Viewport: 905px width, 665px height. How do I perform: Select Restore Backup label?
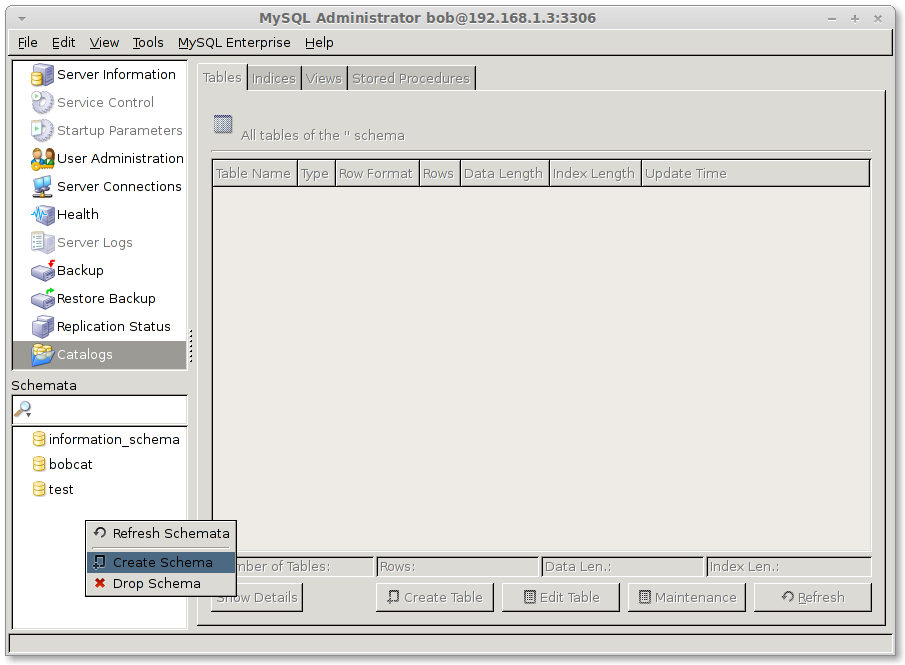click(106, 298)
